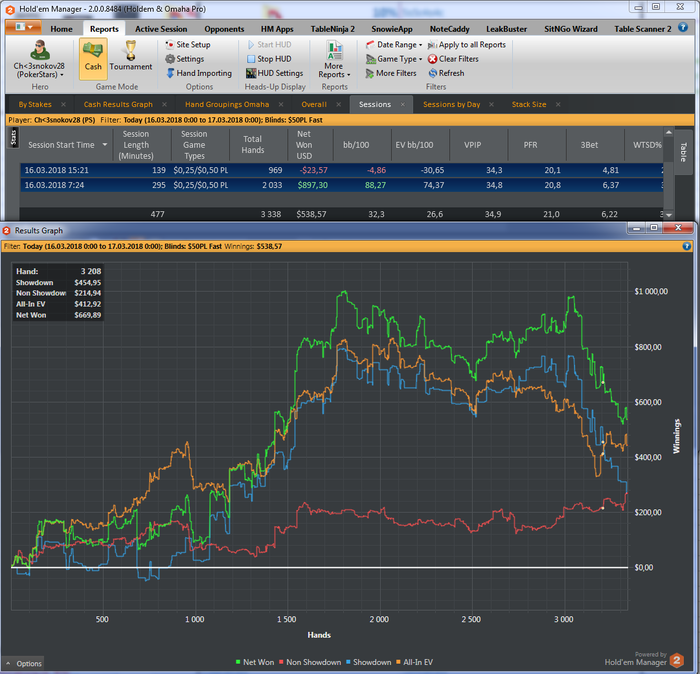Click sessions table scrollbar down arrow
Image resolution: width=700 pixels, height=674 pixels.
pos(668,215)
